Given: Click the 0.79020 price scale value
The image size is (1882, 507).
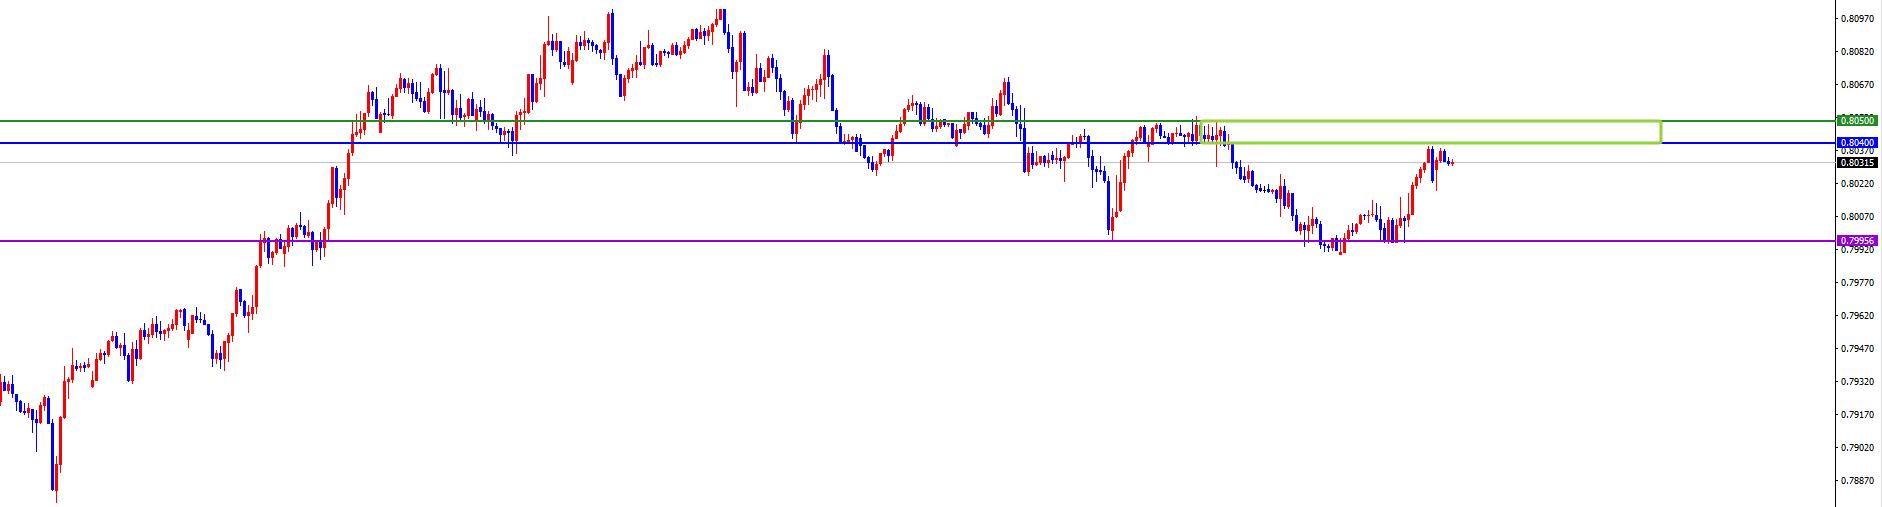Looking at the screenshot, I should pyautogui.click(x=1856, y=448).
